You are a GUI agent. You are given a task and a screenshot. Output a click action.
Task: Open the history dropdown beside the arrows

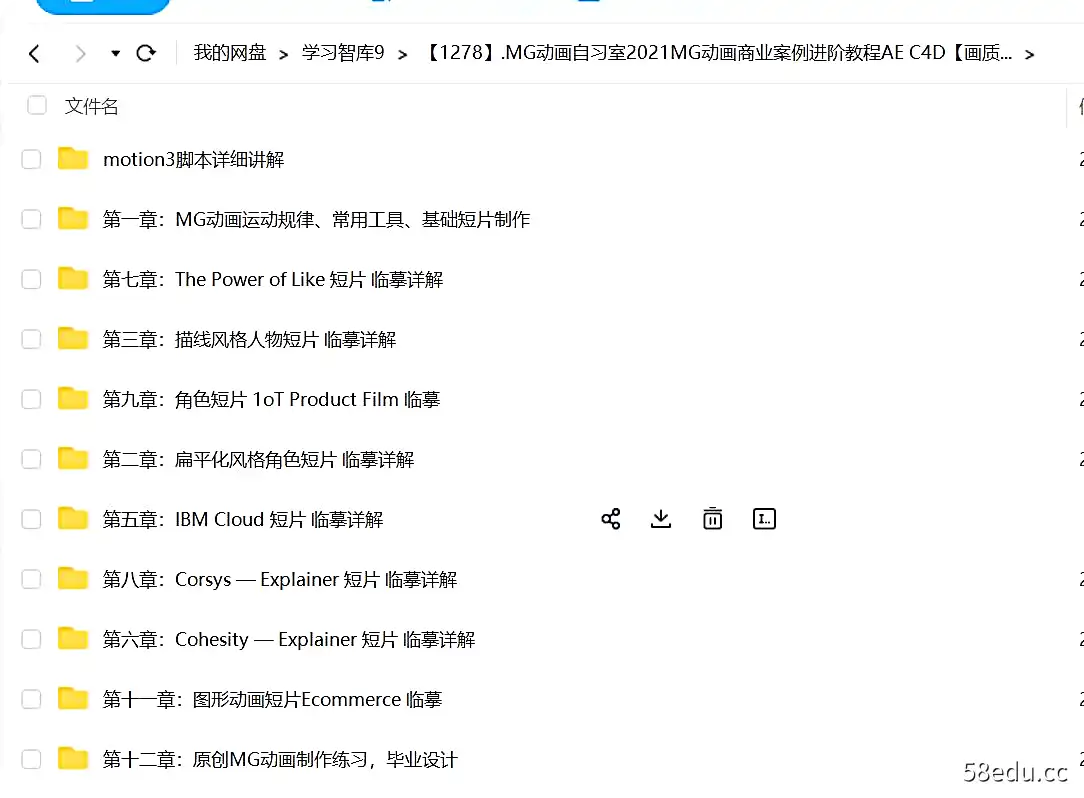point(114,52)
